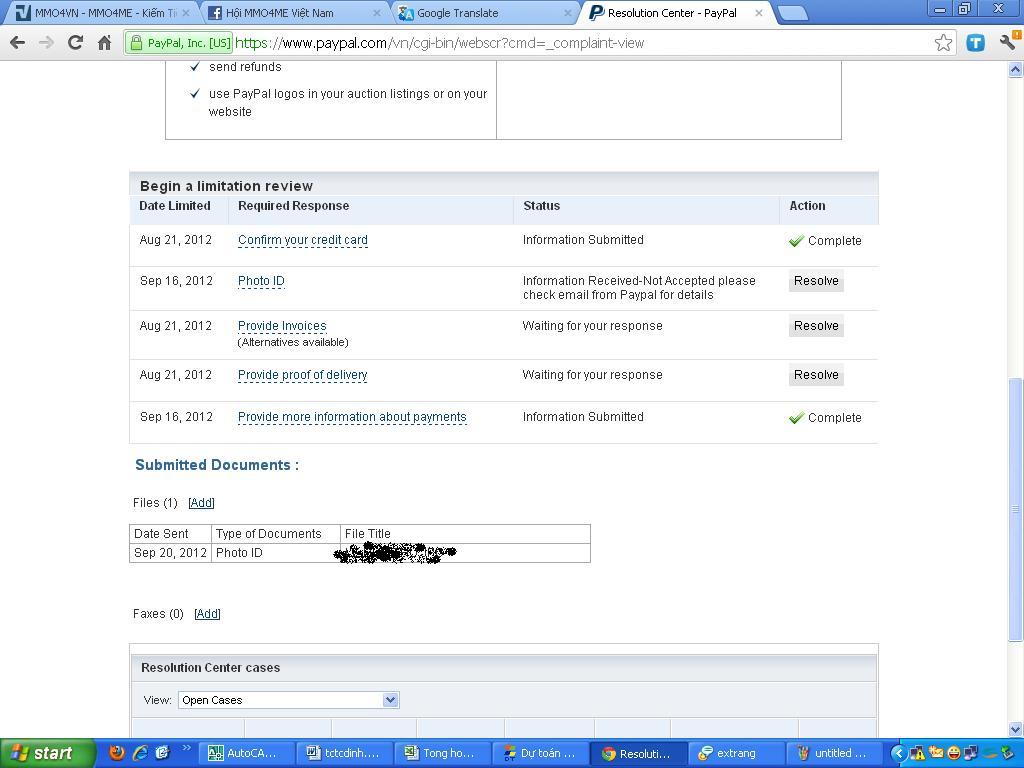1024x768 pixels.
Task: Resolve the proof of delivery requirement
Action: (816, 375)
